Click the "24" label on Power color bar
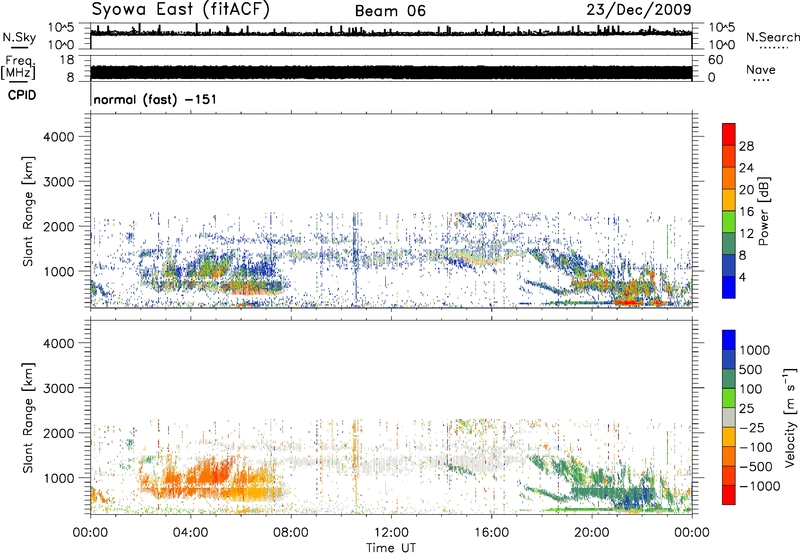The width and height of the screenshot is (800, 554). (x=746, y=168)
